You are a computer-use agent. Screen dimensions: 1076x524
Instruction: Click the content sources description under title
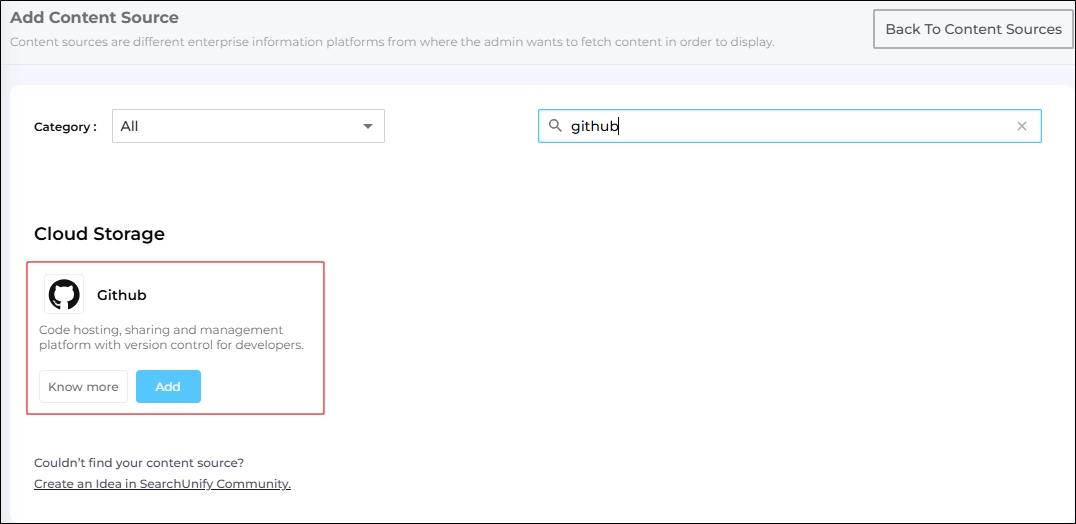[x=392, y=42]
